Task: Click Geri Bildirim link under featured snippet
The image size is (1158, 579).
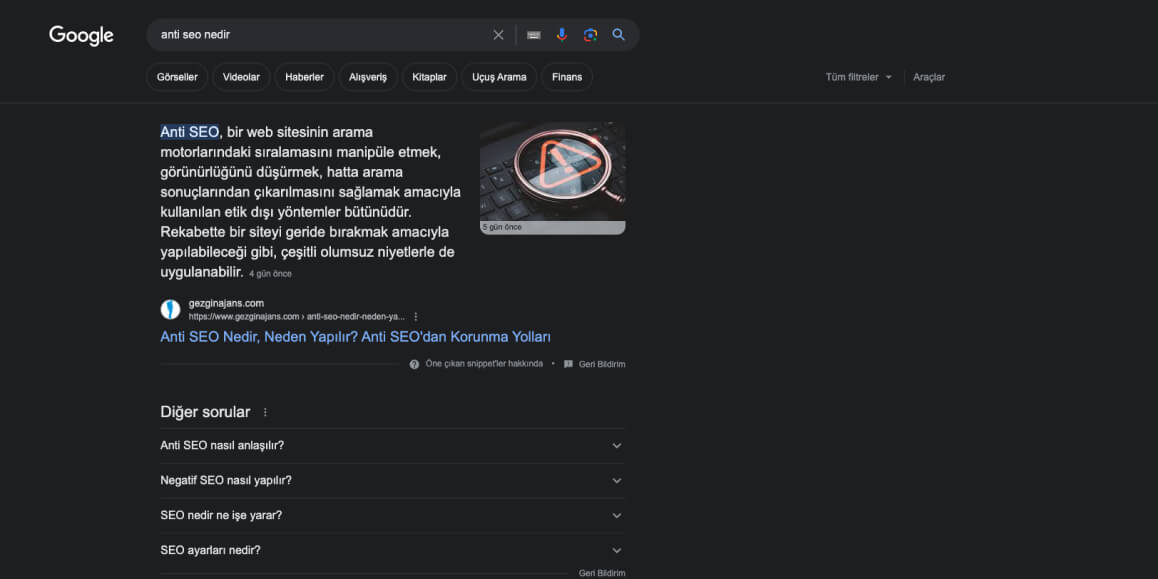Action: [602, 364]
